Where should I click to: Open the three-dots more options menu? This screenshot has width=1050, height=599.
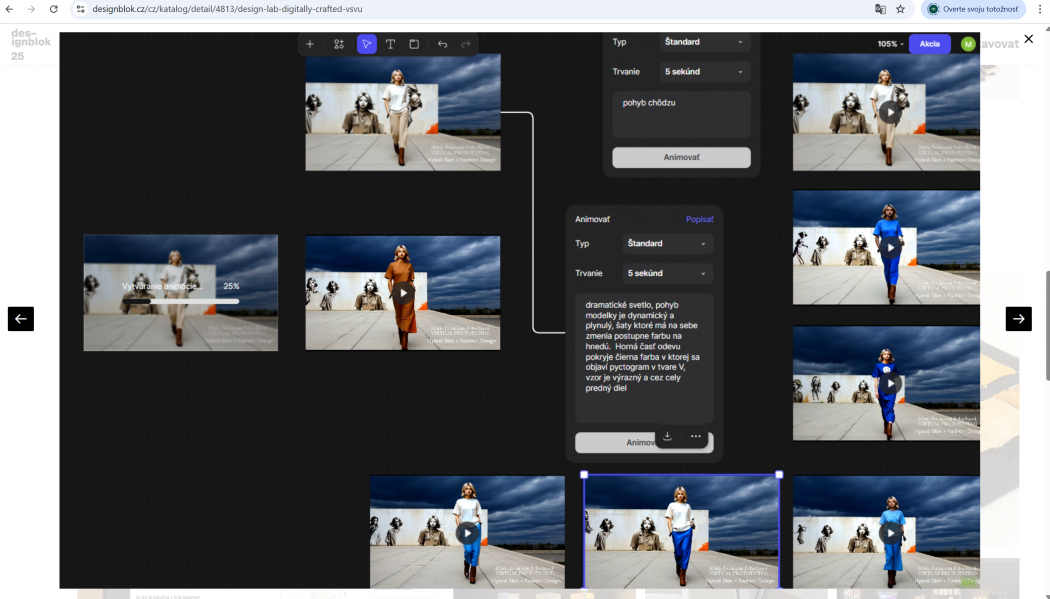point(695,436)
